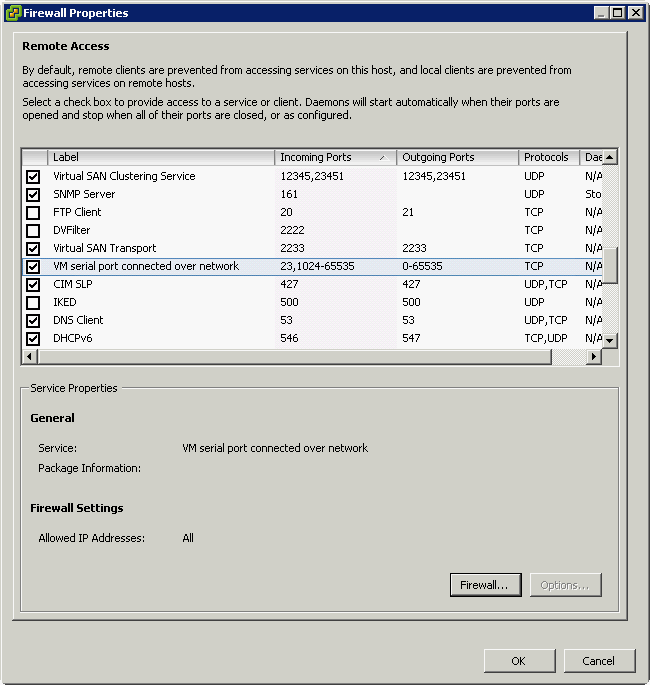Select the DVFilter row label
Screen dimensions: 650x685
72,230
